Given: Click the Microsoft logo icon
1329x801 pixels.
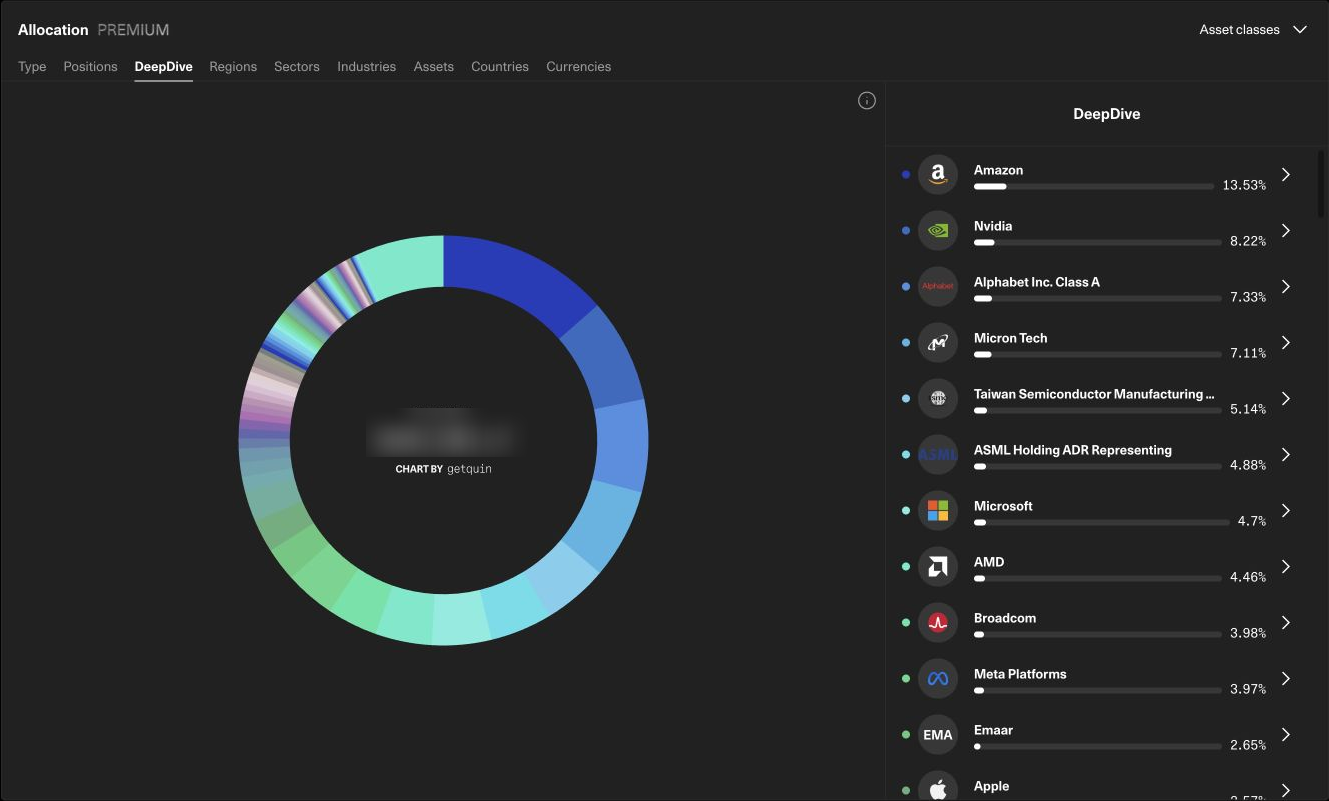Looking at the screenshot, I should point(938,511).
